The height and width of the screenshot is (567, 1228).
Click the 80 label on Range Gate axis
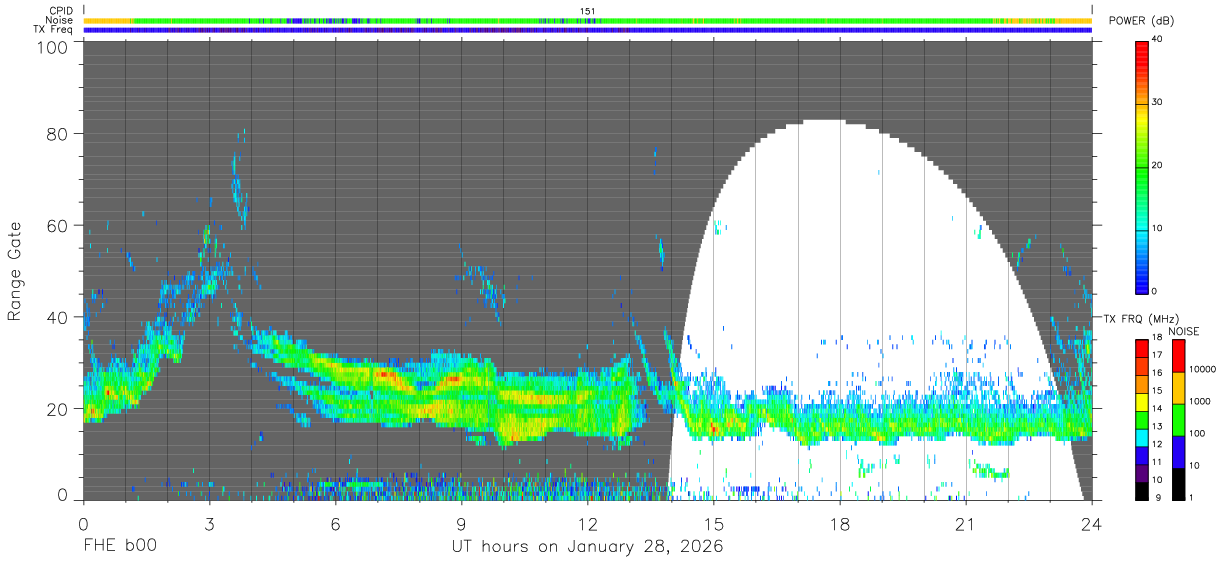[x=58, y=134]
